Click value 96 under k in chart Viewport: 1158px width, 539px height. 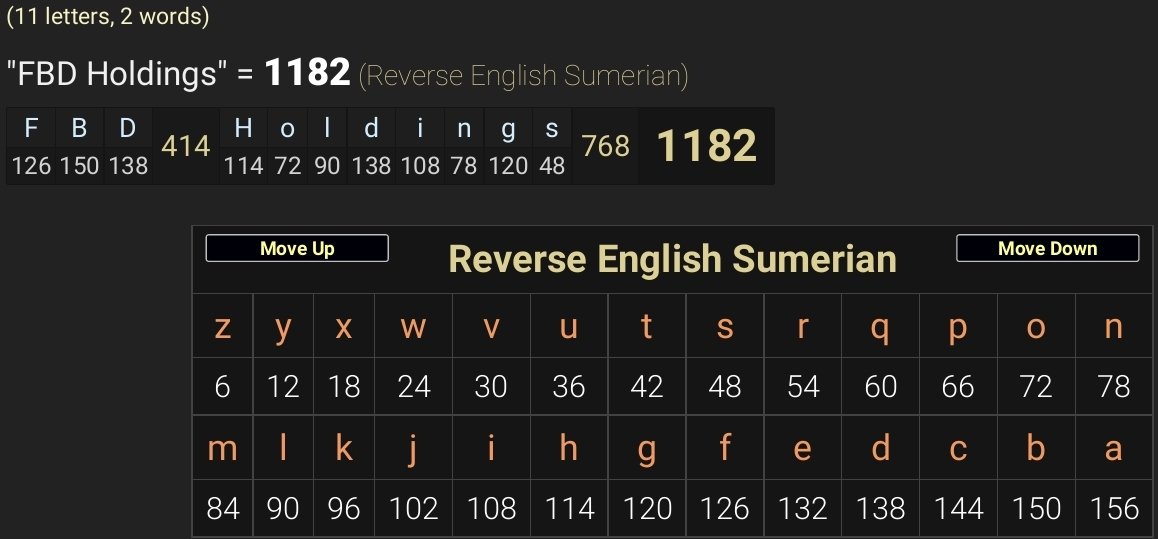coord(343,509)
